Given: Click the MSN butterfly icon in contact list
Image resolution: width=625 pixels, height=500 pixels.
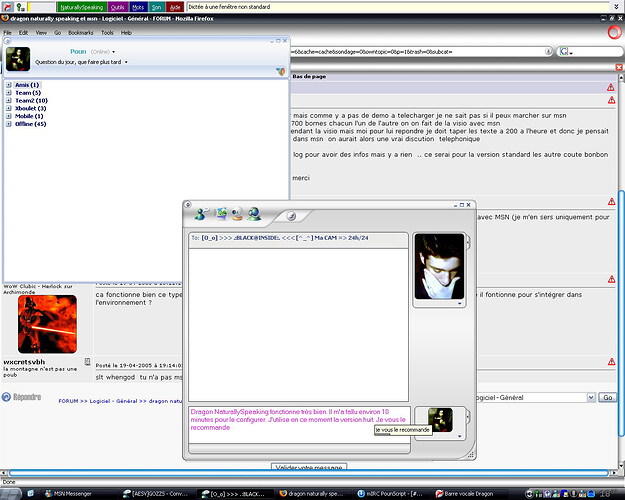Looking at the screenshot, I should 281,71.
